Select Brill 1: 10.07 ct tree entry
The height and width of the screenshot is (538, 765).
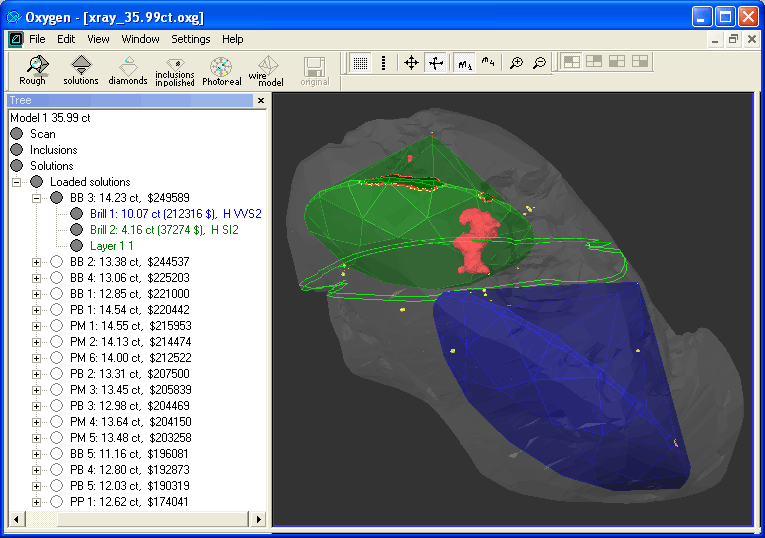176,214
